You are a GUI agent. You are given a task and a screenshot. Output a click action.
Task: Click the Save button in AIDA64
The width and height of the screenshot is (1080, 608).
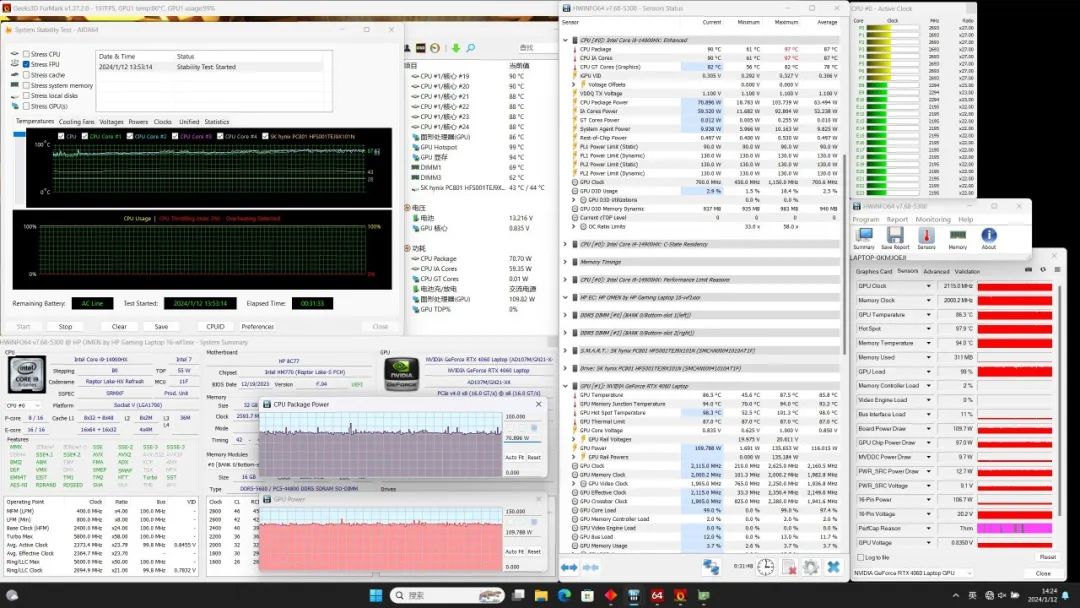point(161,326)
